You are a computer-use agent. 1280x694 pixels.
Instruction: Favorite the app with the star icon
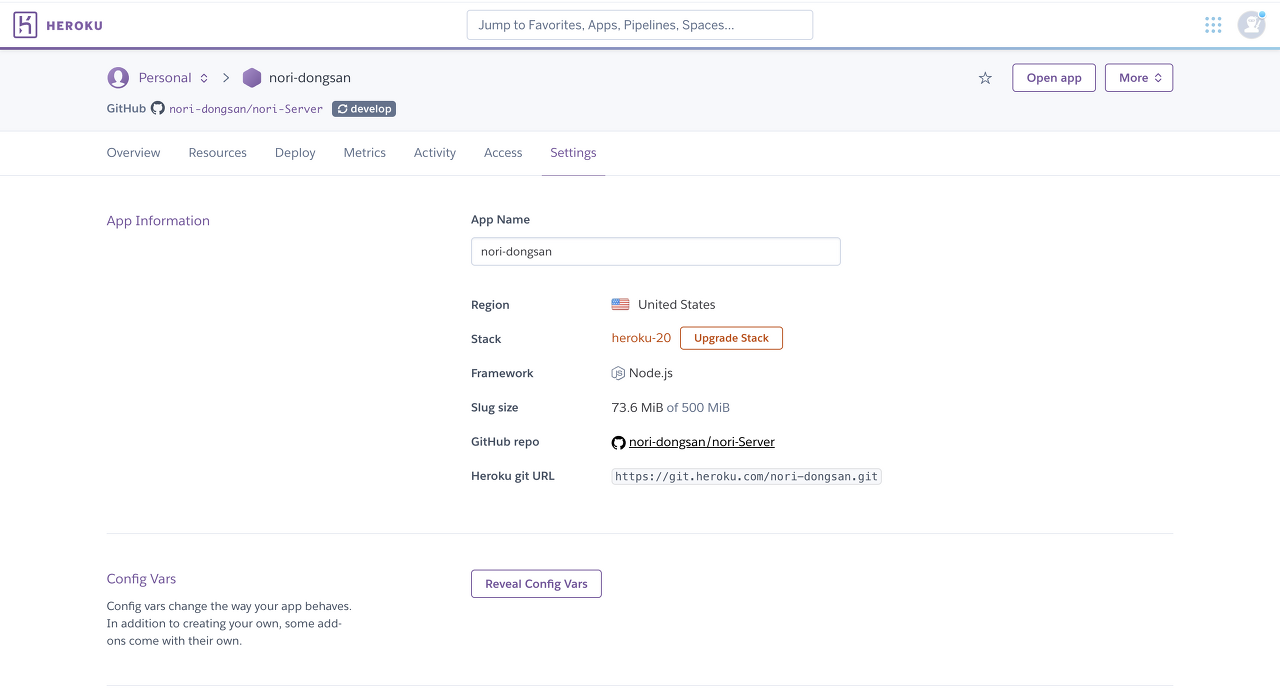(x=985, y=78)
